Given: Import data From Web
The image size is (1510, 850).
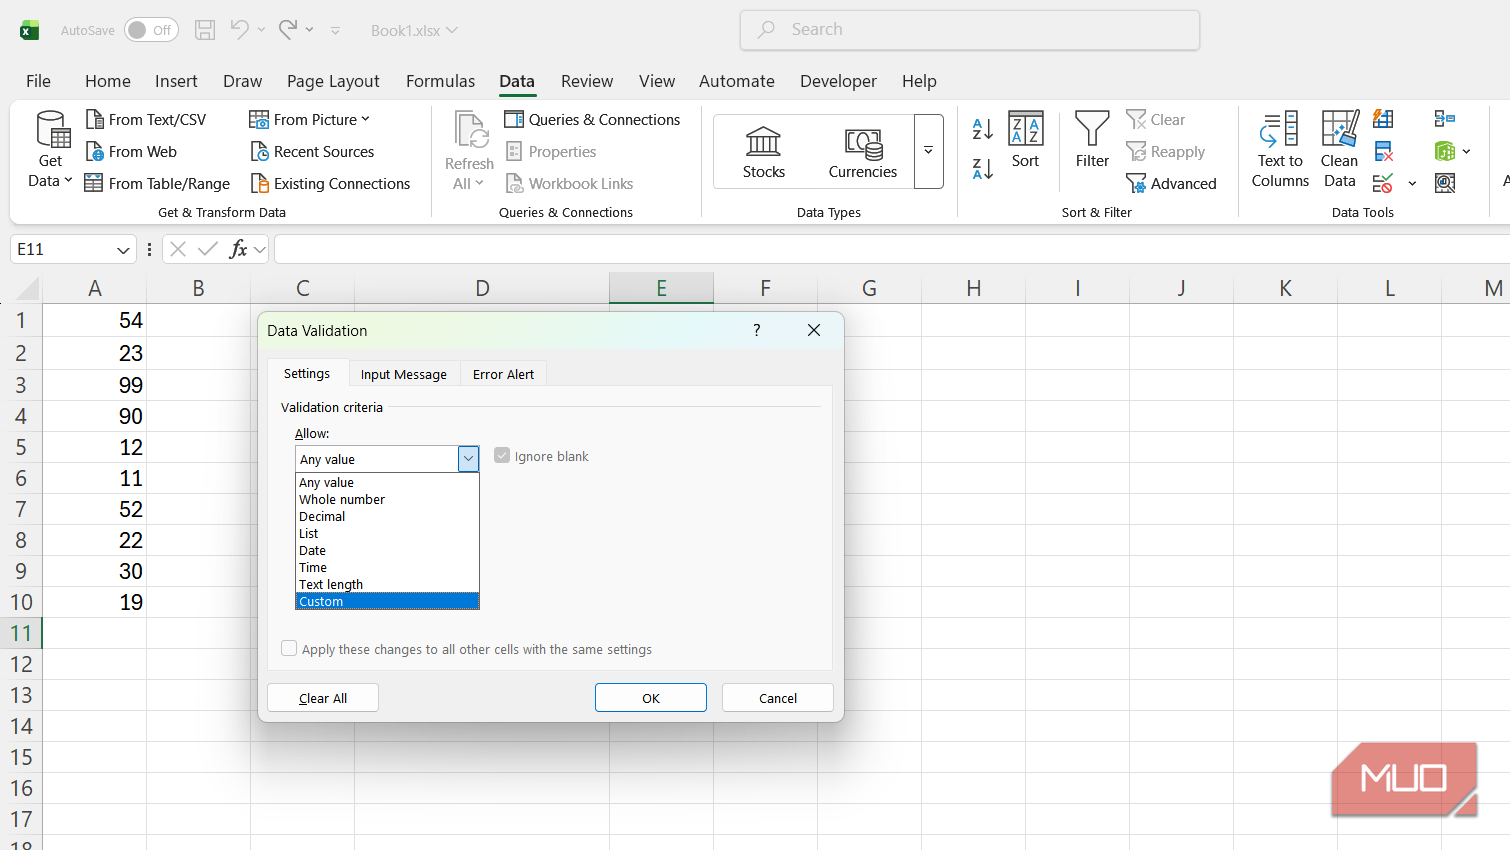Looking at the screenshot, I should (131, 152).
